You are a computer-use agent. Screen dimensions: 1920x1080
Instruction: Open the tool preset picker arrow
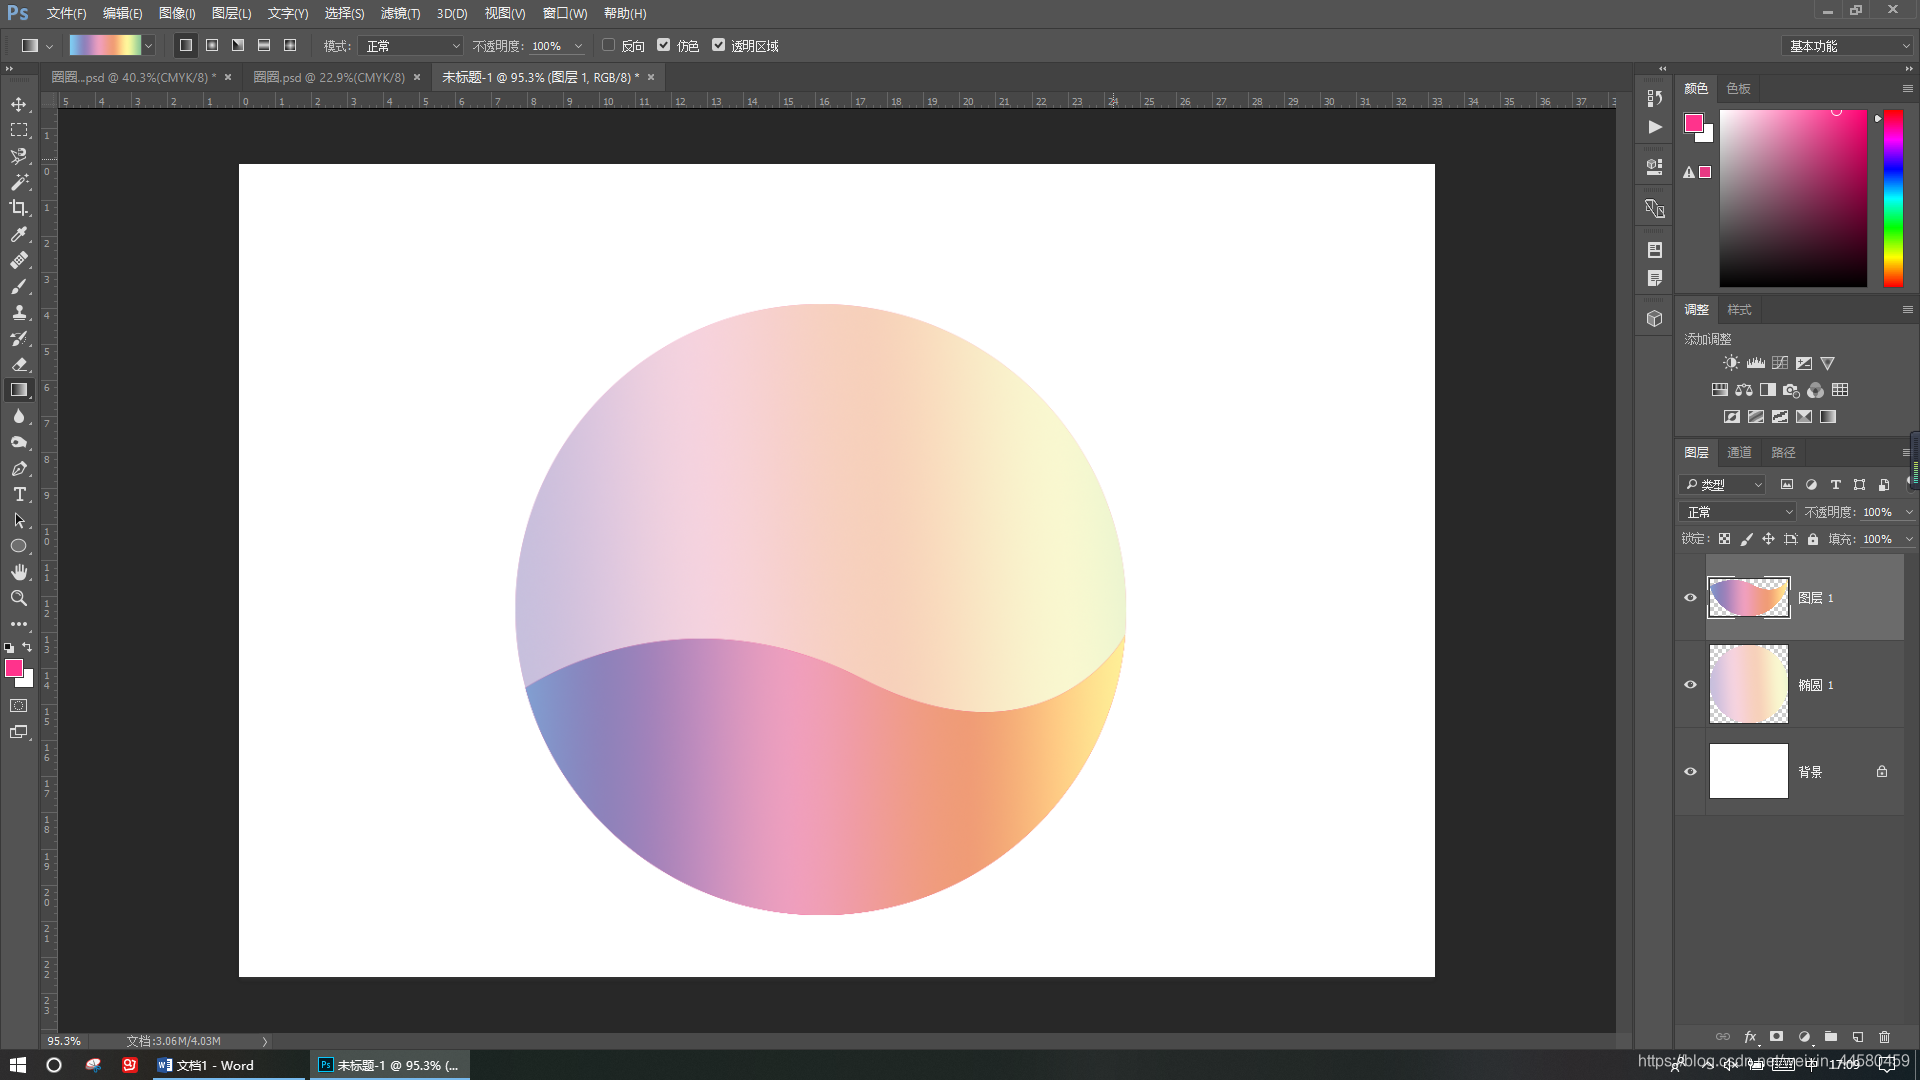pyautogui.click(x=49, y=46)
